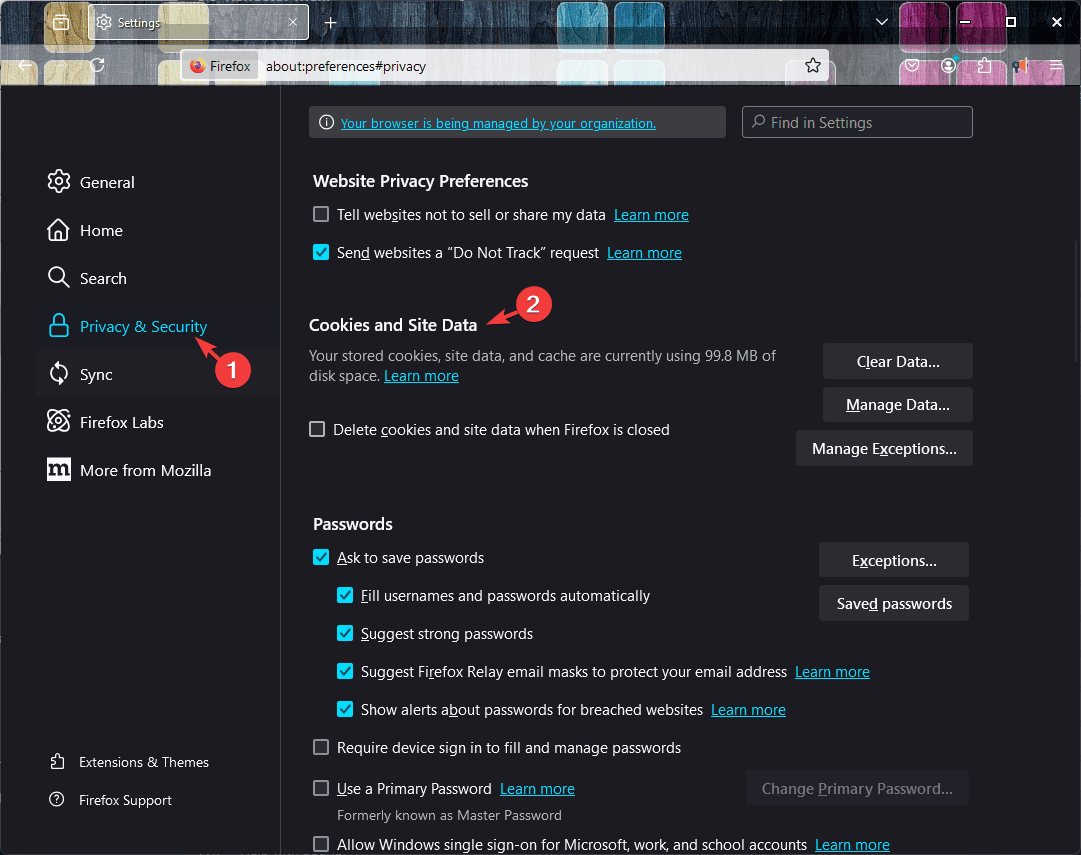The image size is (1081, 855).
Task: Toggle the 'Ask to save passwords' checkbox
Action: click(x=321, y=557)
